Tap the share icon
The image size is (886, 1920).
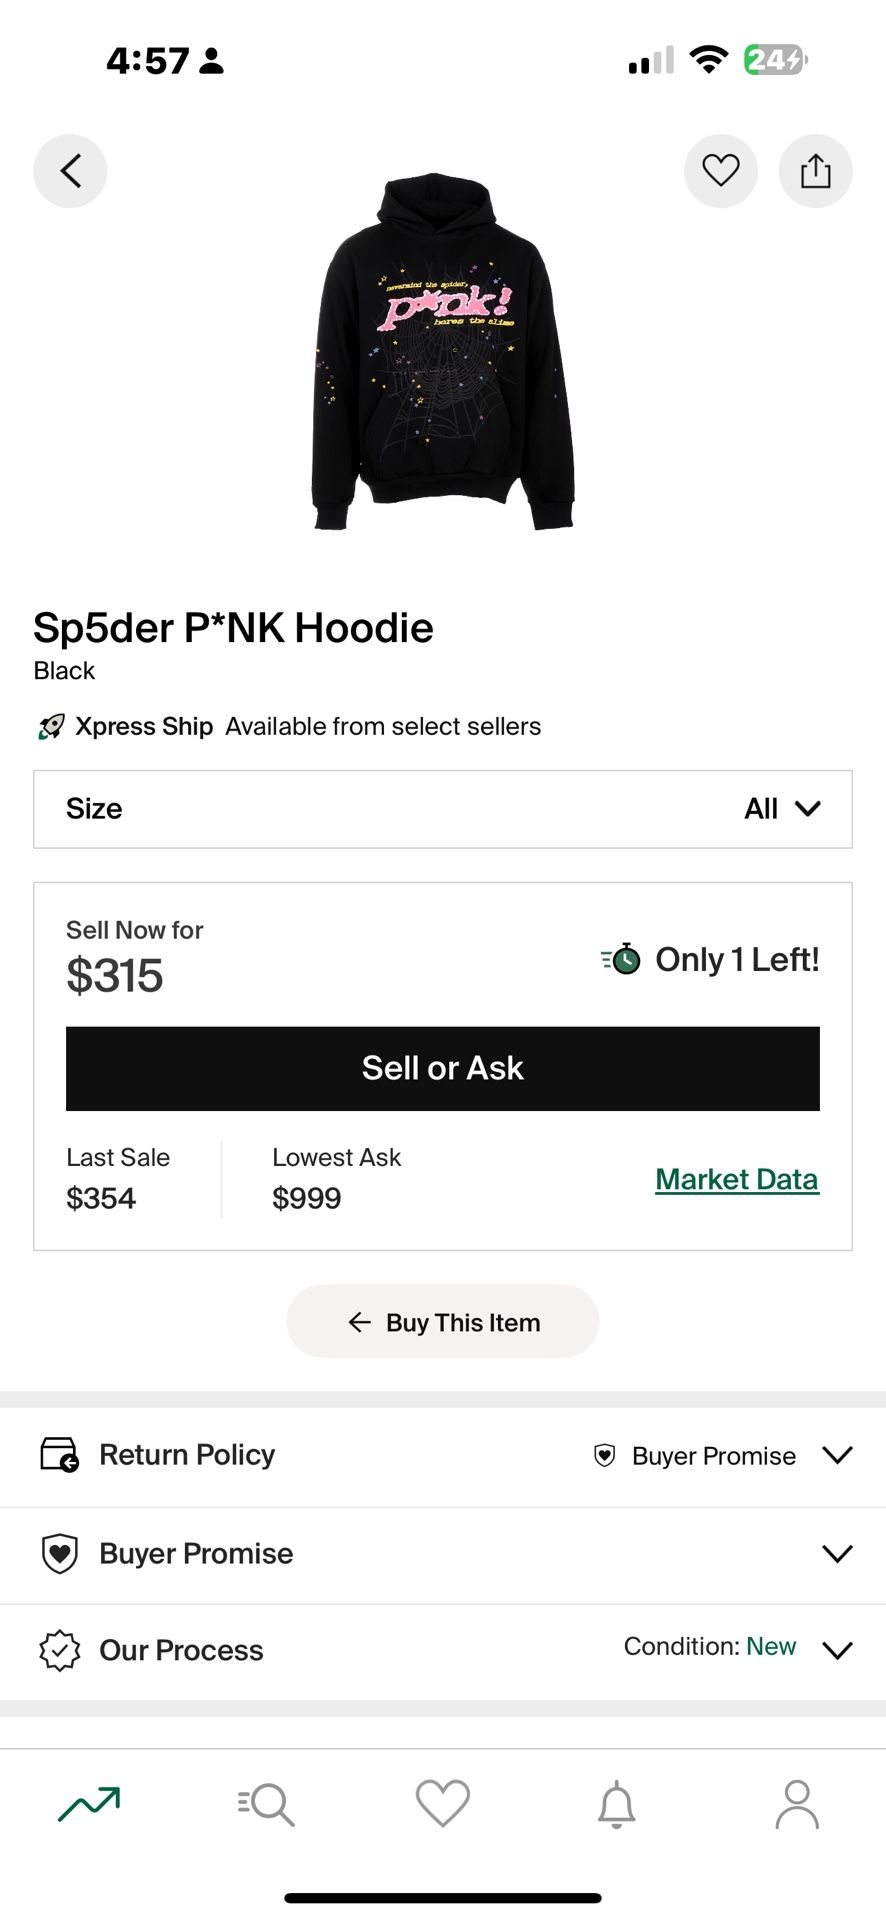(x=815, y=171)
